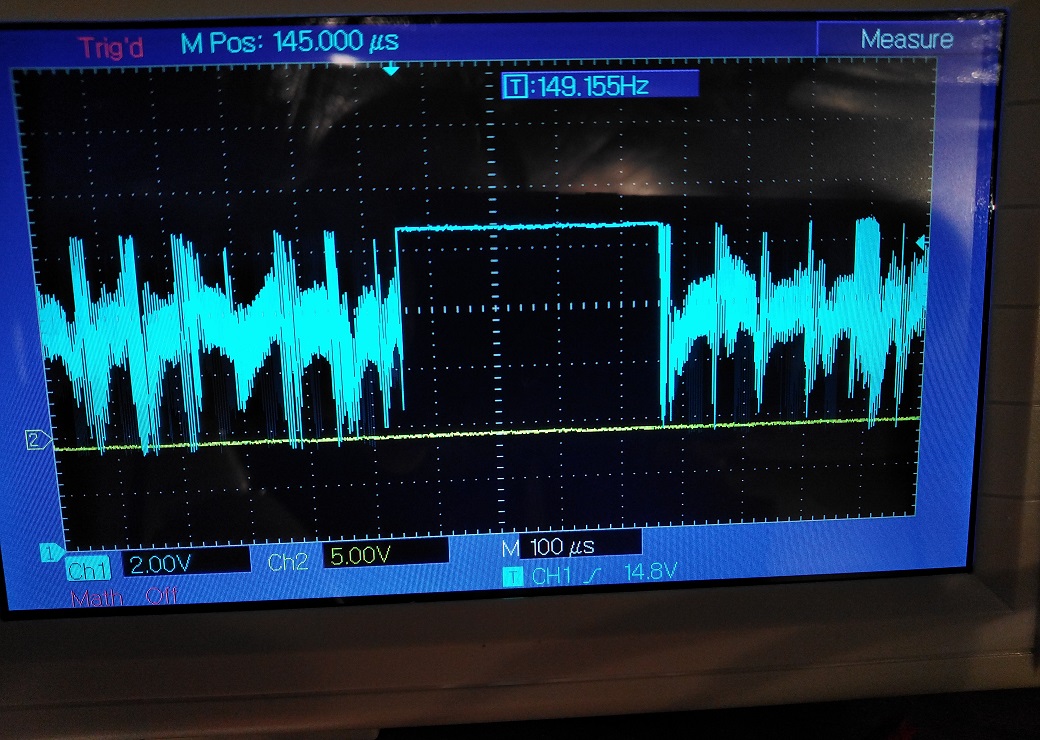Viewport: 1040px width, 740px height.
Task: Click the rising edge trigger slope icon
Action: click(x=590, y=576)
